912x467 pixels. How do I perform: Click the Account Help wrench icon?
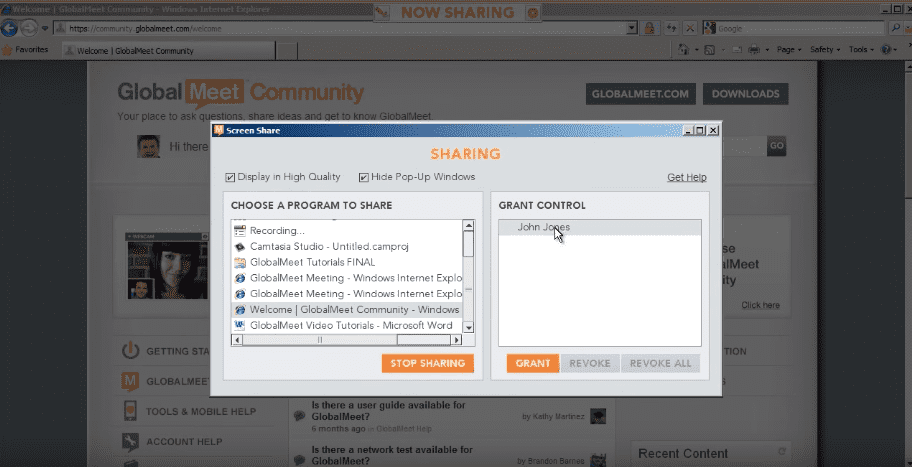130,441
